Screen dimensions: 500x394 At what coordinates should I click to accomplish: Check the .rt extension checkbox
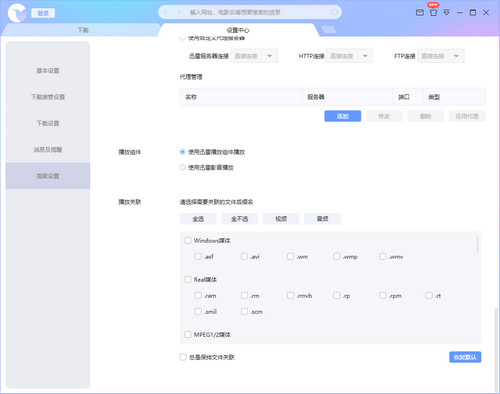click(x=429, y=295)
